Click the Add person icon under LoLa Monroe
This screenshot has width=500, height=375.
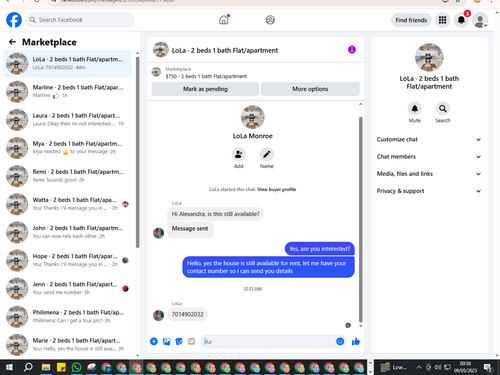pos(238,154)
